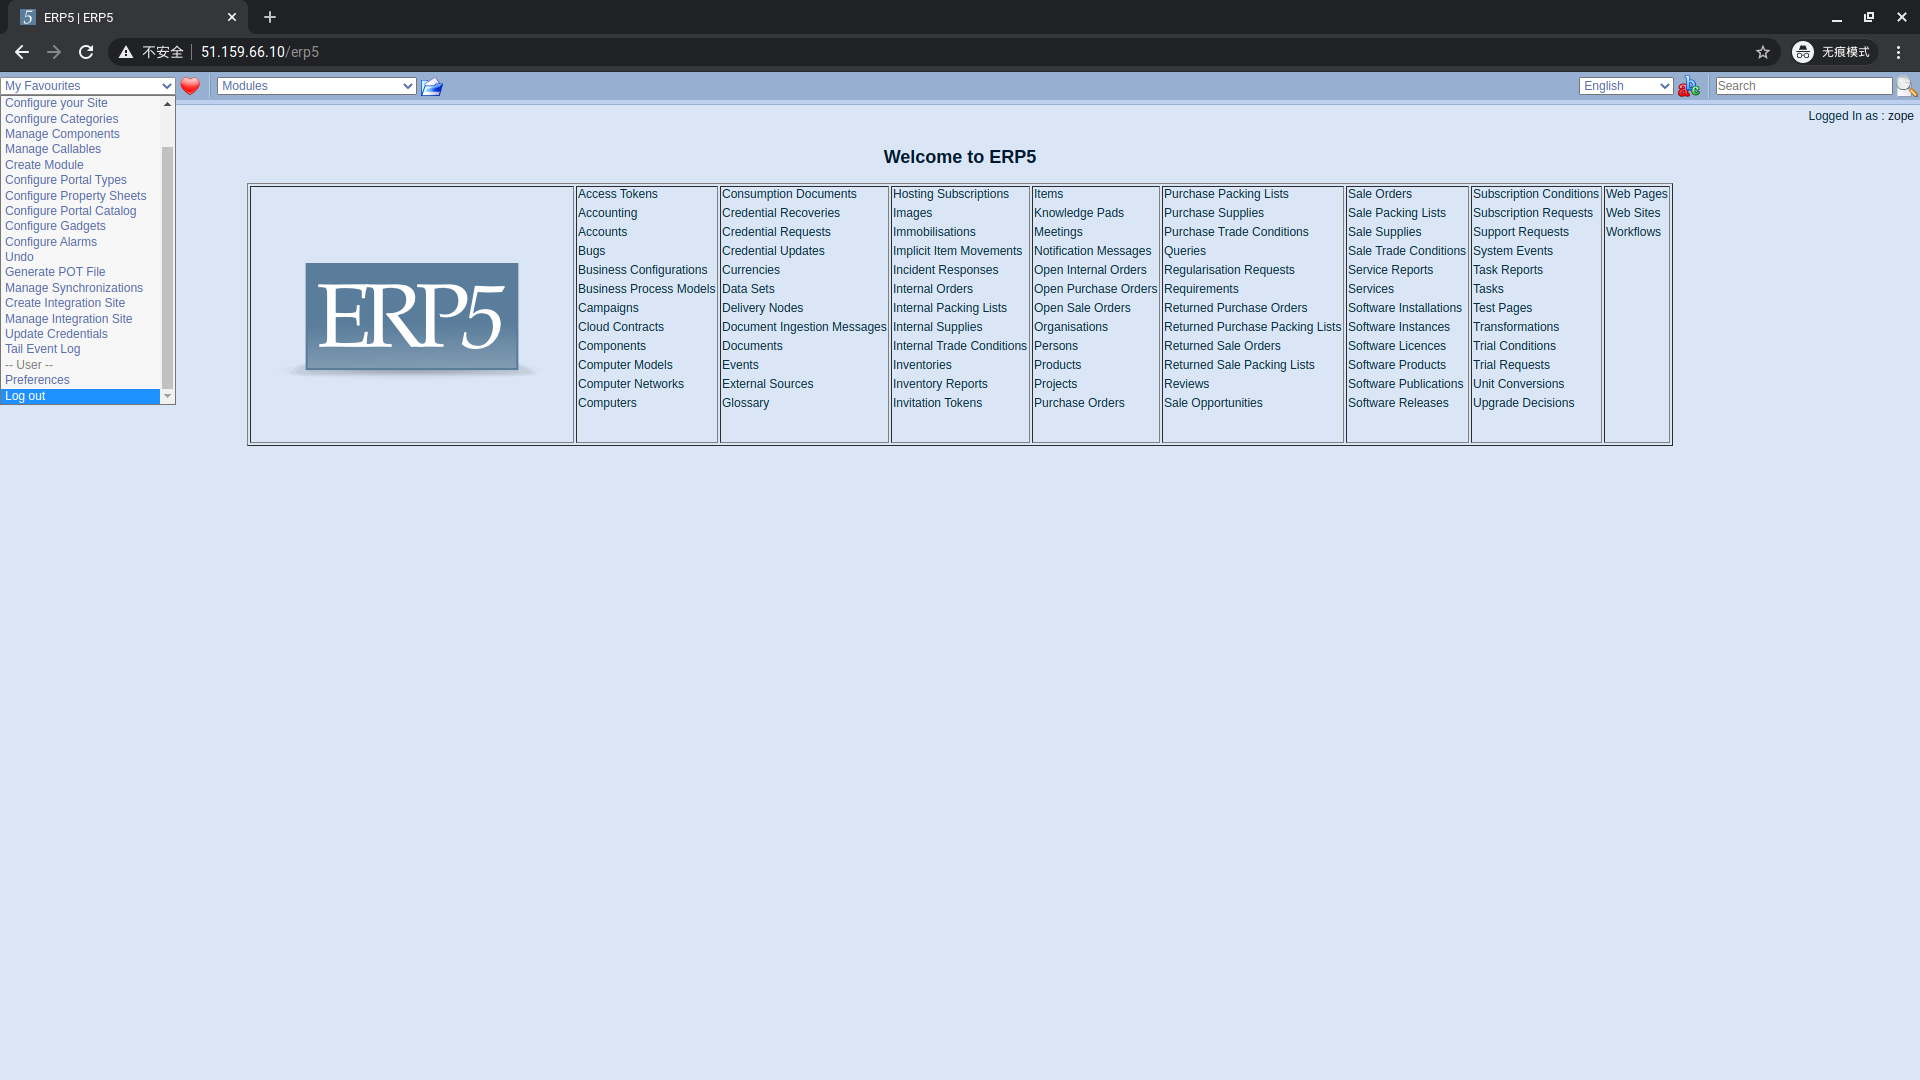Scroll down the left sidebar panel
The image size is (1920, 1080).
click(167, 396)
